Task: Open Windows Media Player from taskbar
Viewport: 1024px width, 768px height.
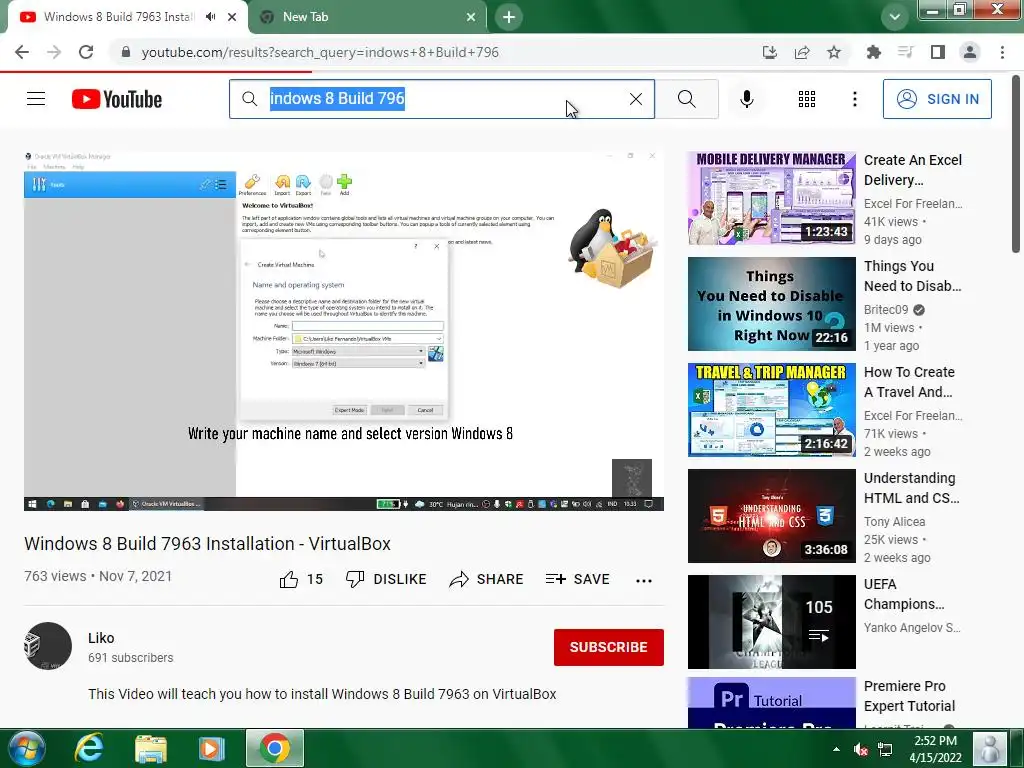Action: pyautogui.click(x=212, y=748)
